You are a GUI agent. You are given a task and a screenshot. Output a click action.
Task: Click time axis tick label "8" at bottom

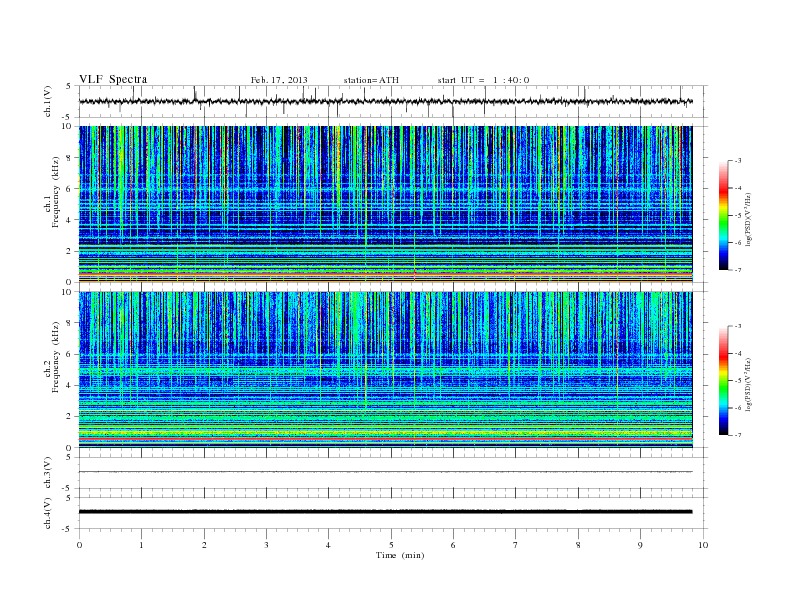pos(578,545)
